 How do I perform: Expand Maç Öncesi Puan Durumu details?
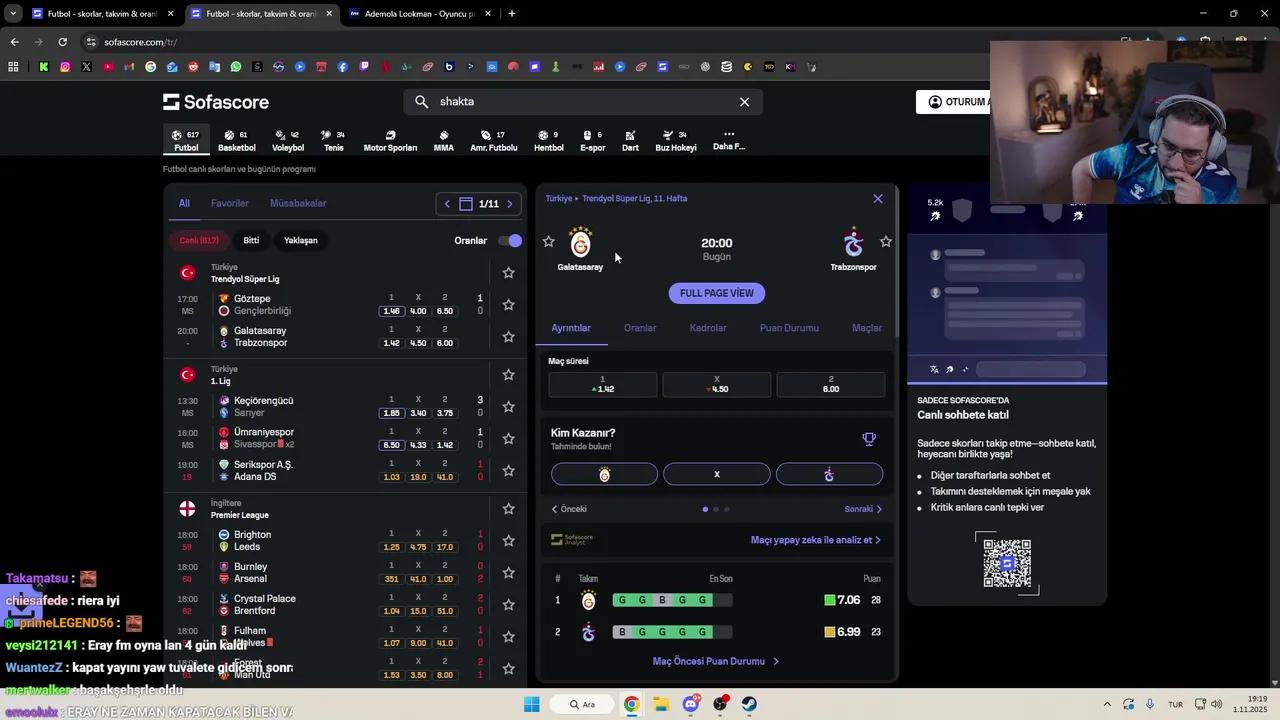(716, 661)
